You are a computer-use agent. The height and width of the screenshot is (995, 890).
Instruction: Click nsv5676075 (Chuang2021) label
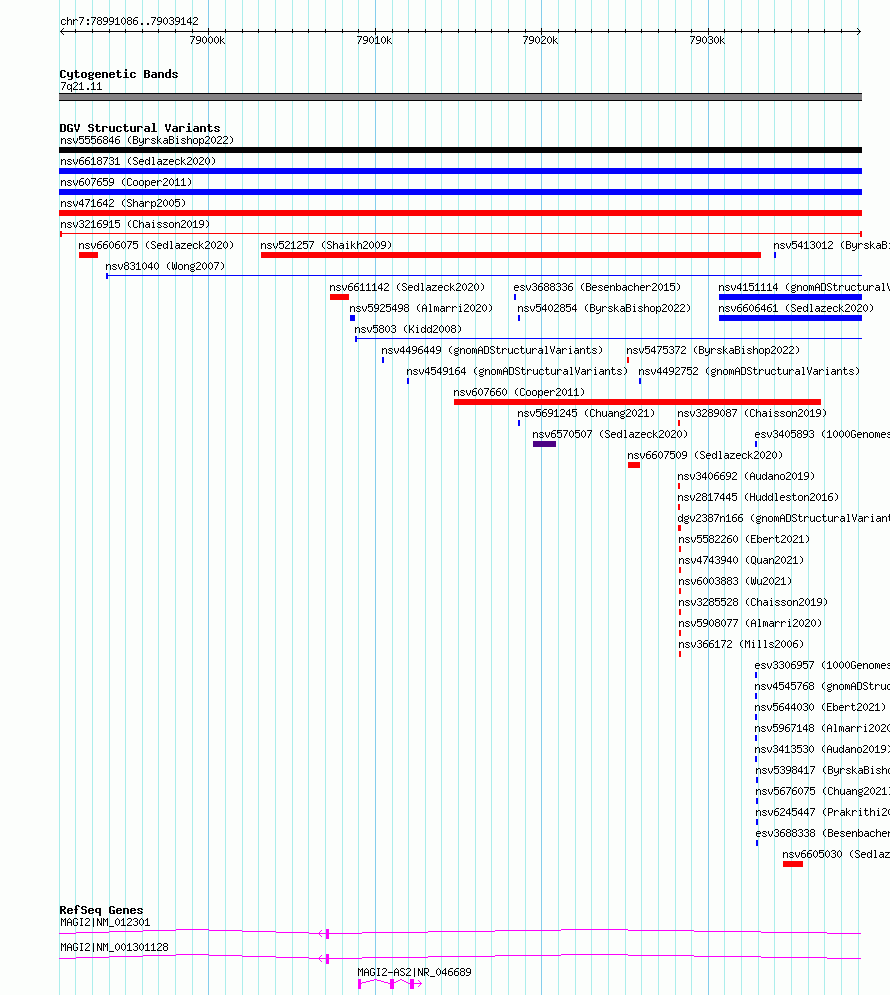823,790
